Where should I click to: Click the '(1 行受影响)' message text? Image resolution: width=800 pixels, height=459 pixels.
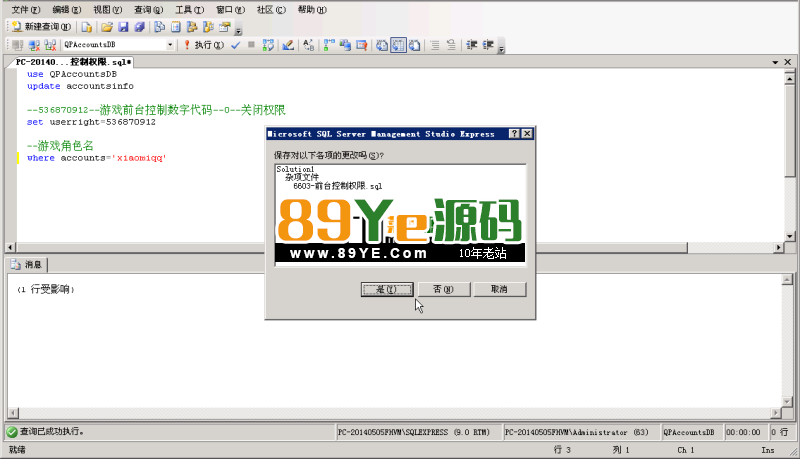coord(46,290)
